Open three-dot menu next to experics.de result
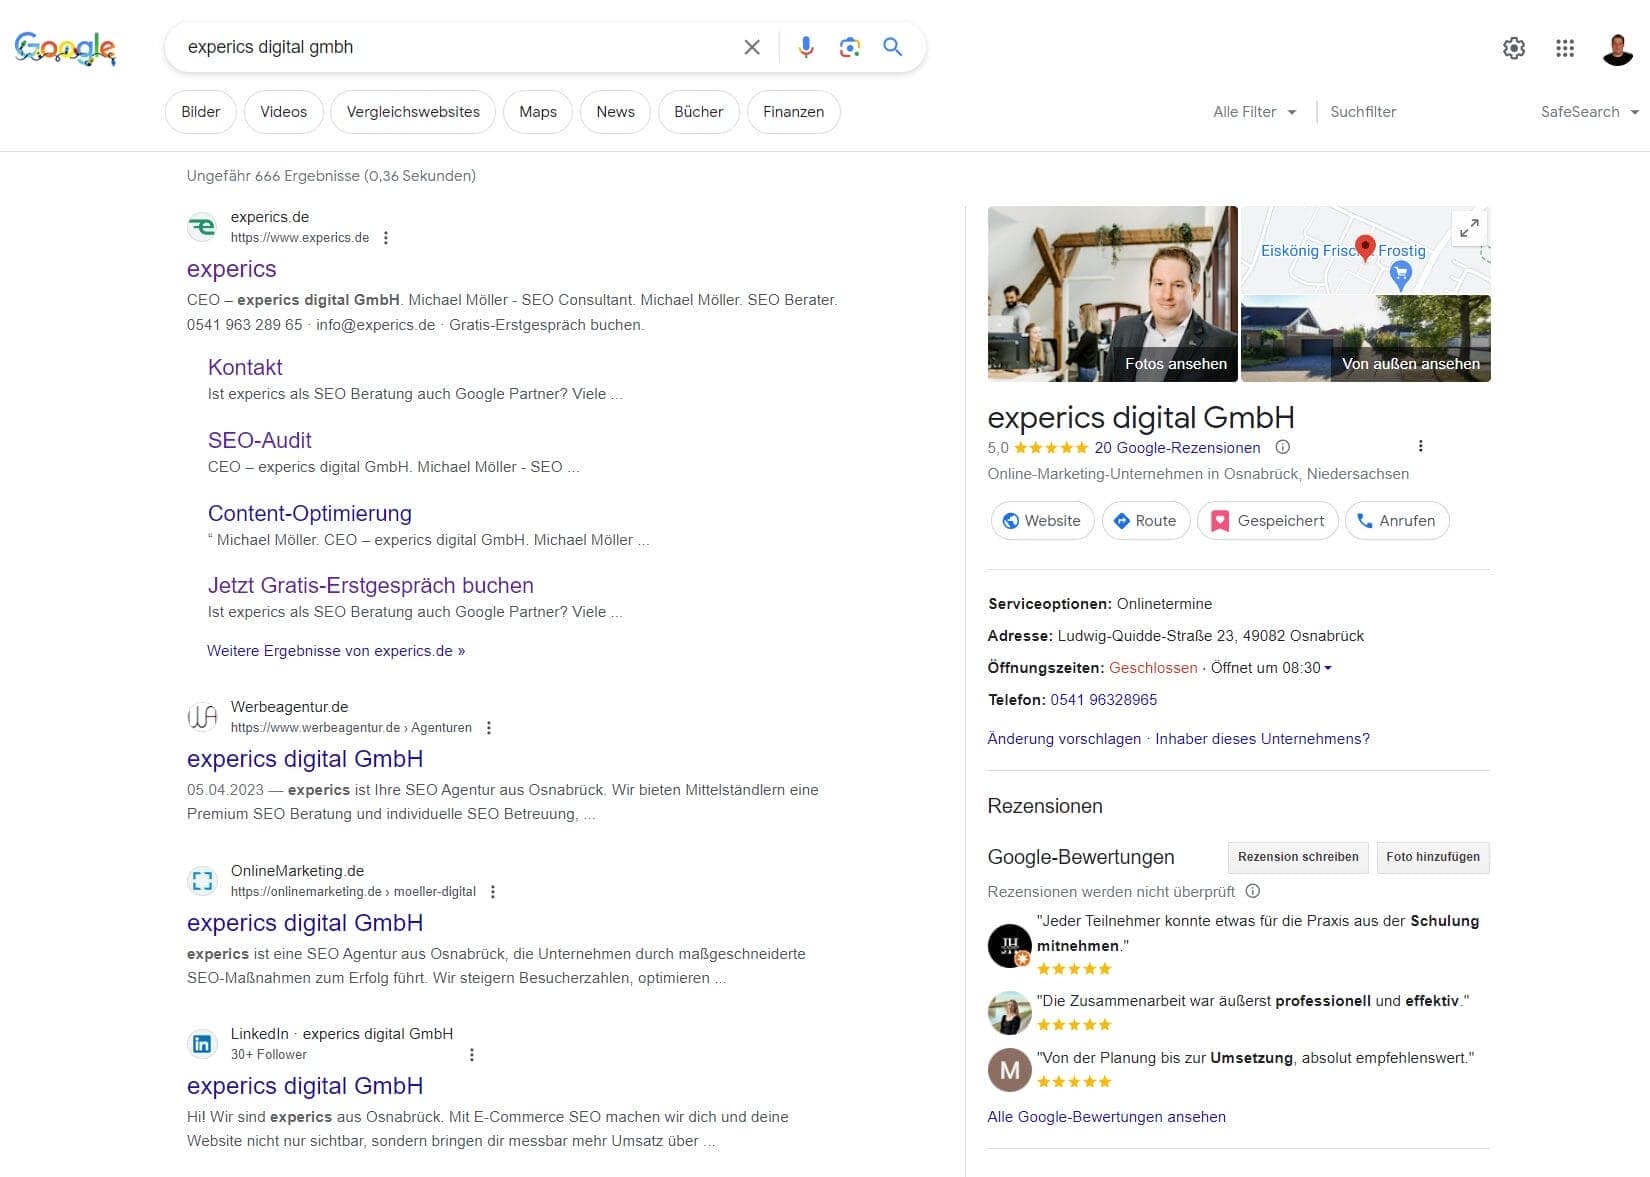This screenshot has width=1650, height=1177. [x=386, y=238]
